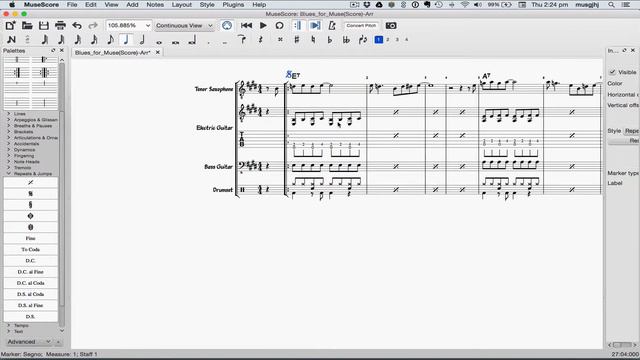Toggle the Visible checkbox in Inspector

tap(612, 72)
